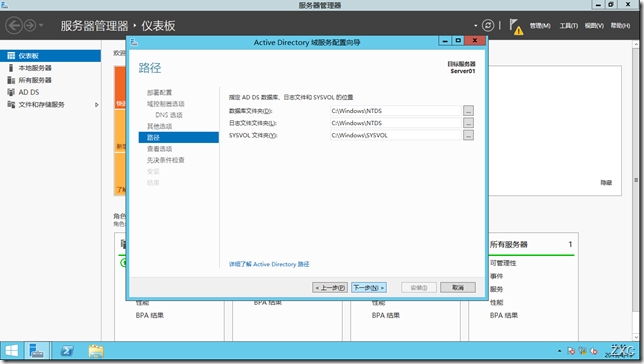The image size is (644, 364).
Task: Select 仪表板 in the left sidebar
Action: [x=50, y=55]
